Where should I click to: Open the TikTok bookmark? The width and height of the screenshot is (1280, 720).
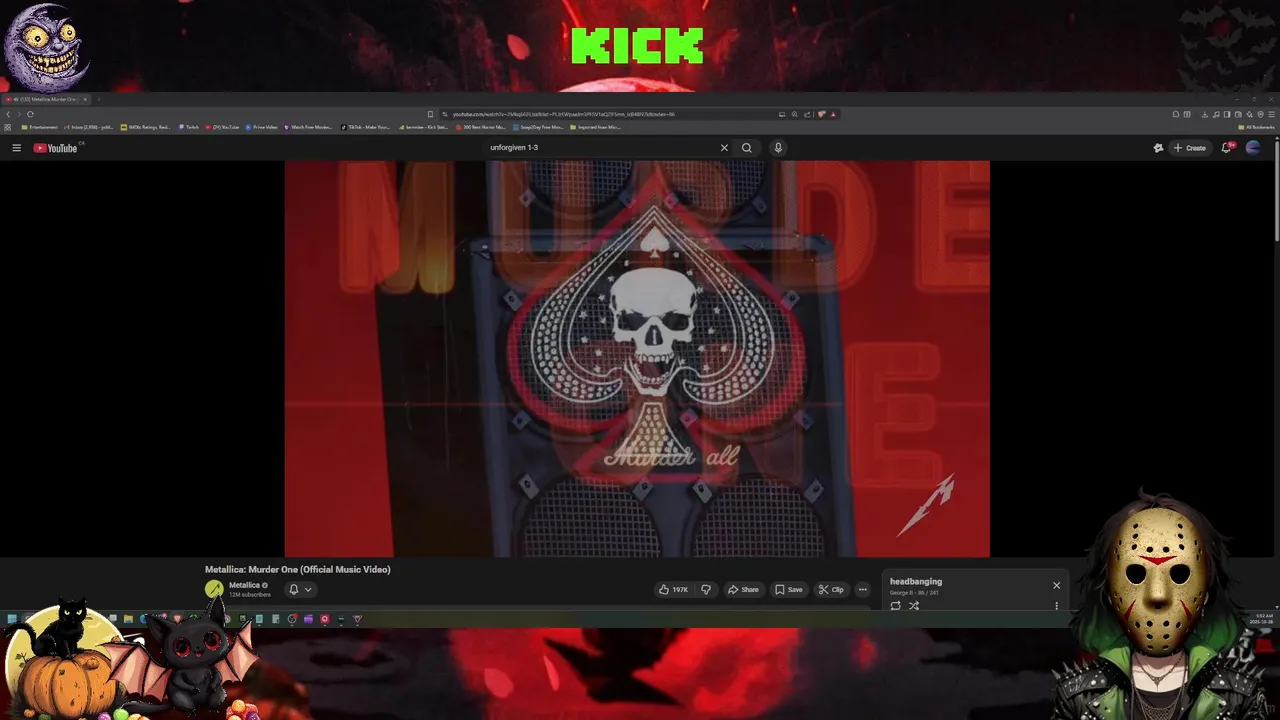click(x=365, y=127)
